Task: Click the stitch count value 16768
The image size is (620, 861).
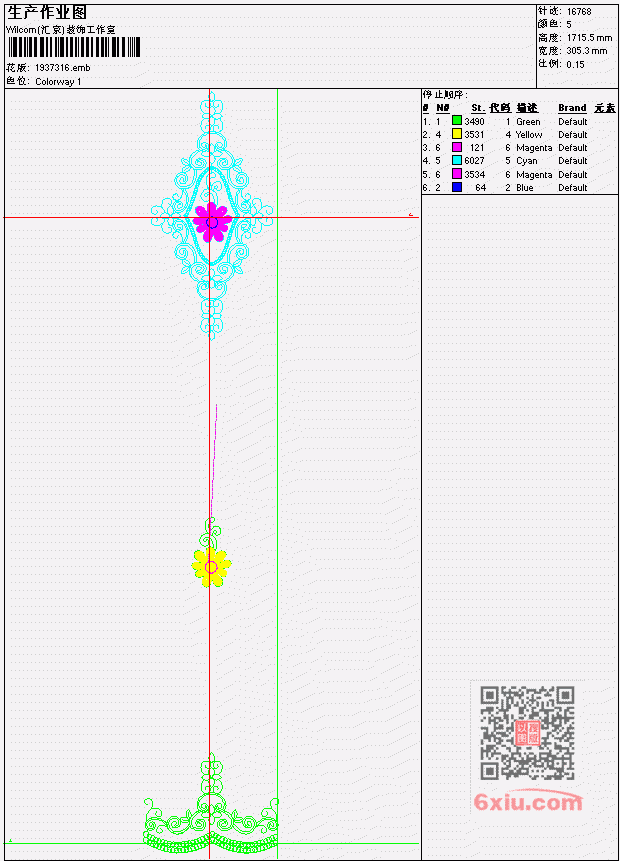Action: point(579,11)
